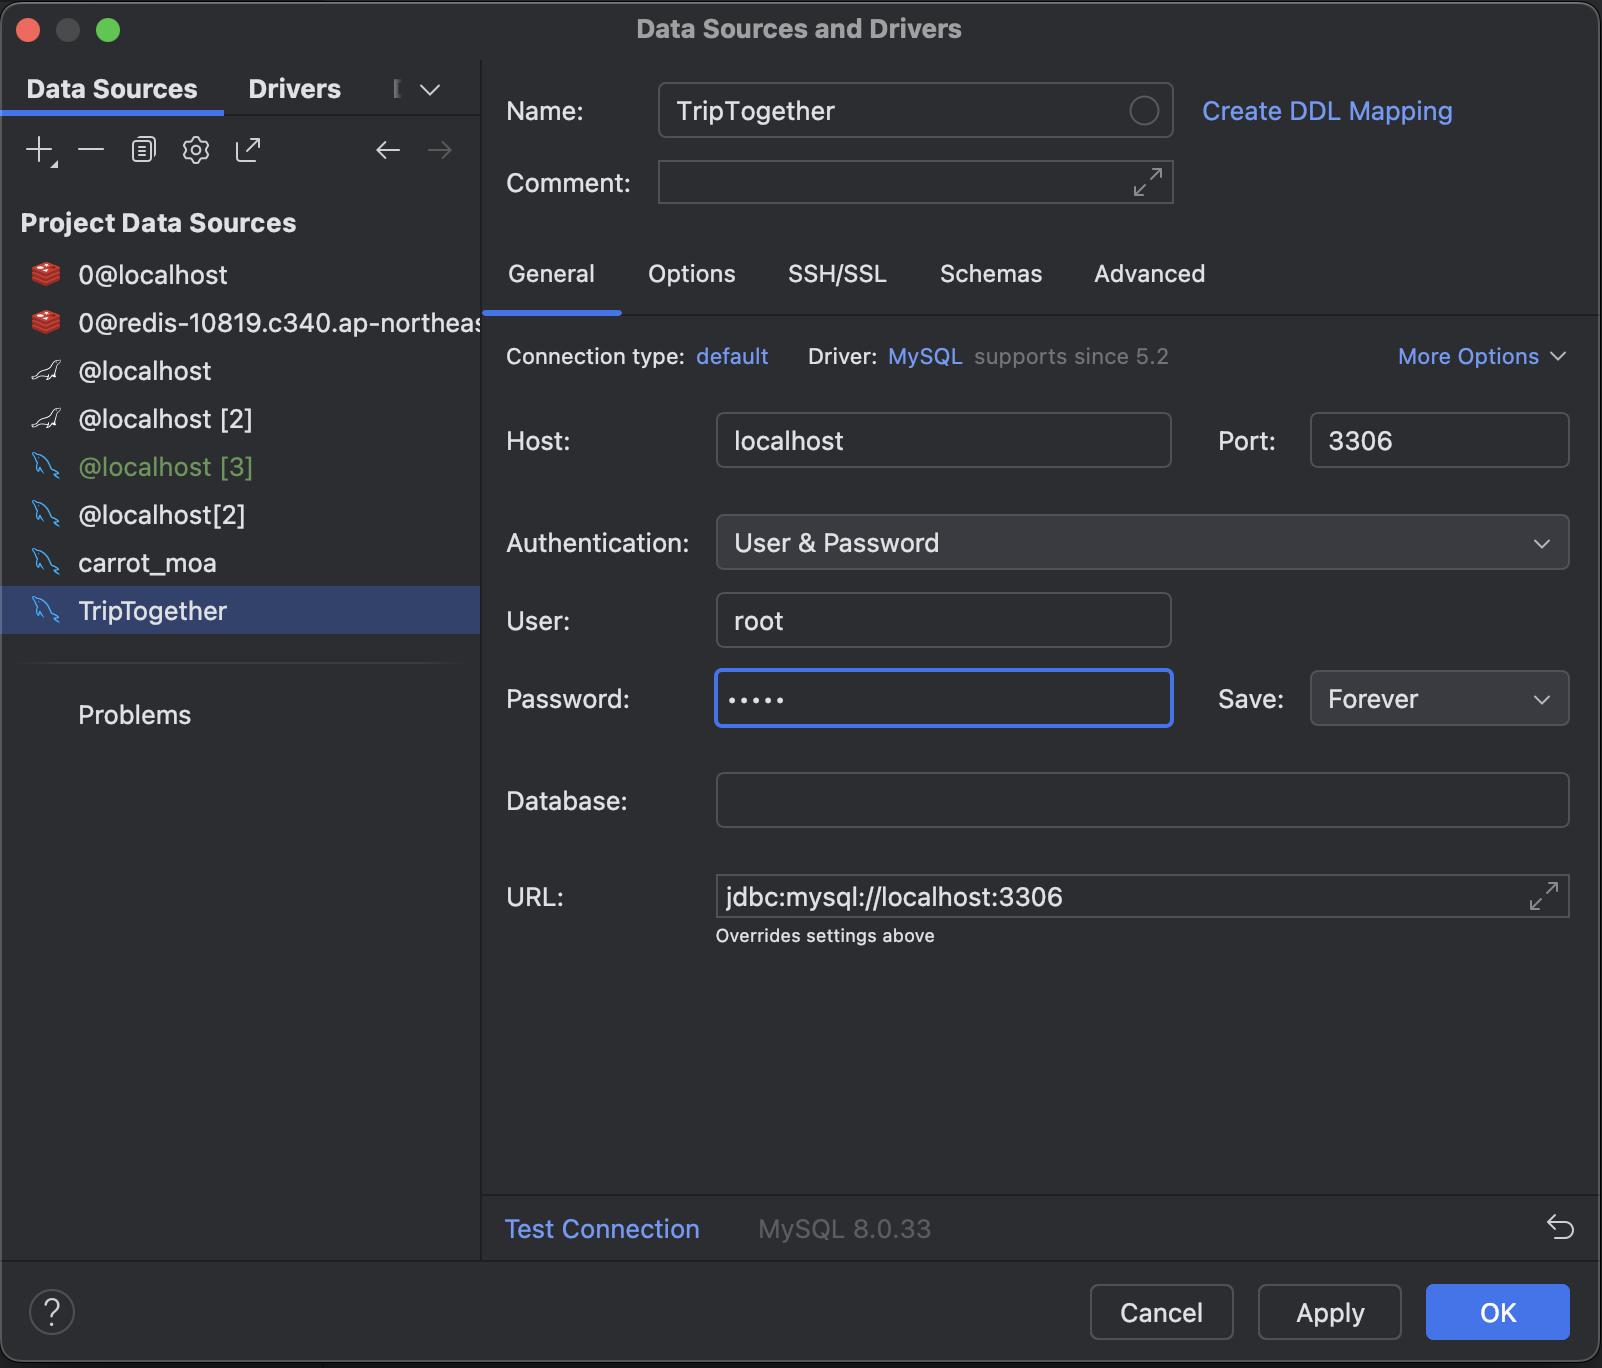Show hidden tabs with the chevron
The width and height of the screenshot is (1602, 1368).
tap(430, 90)
